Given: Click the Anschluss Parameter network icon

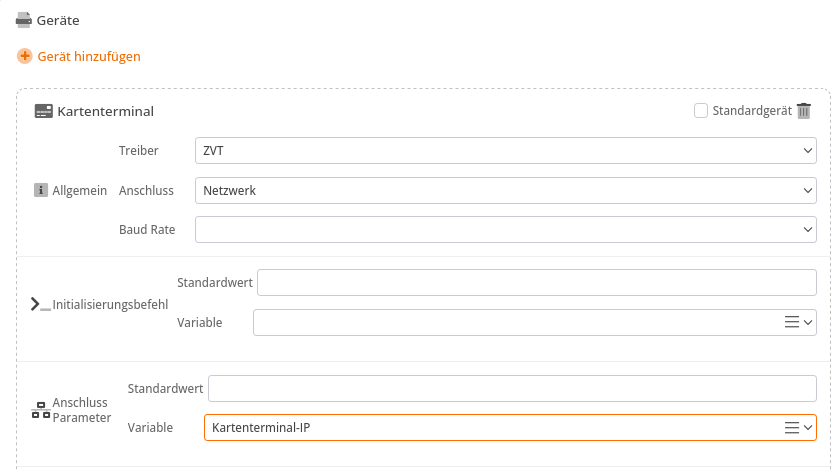Looking at the screenshot, I should 41,410.
